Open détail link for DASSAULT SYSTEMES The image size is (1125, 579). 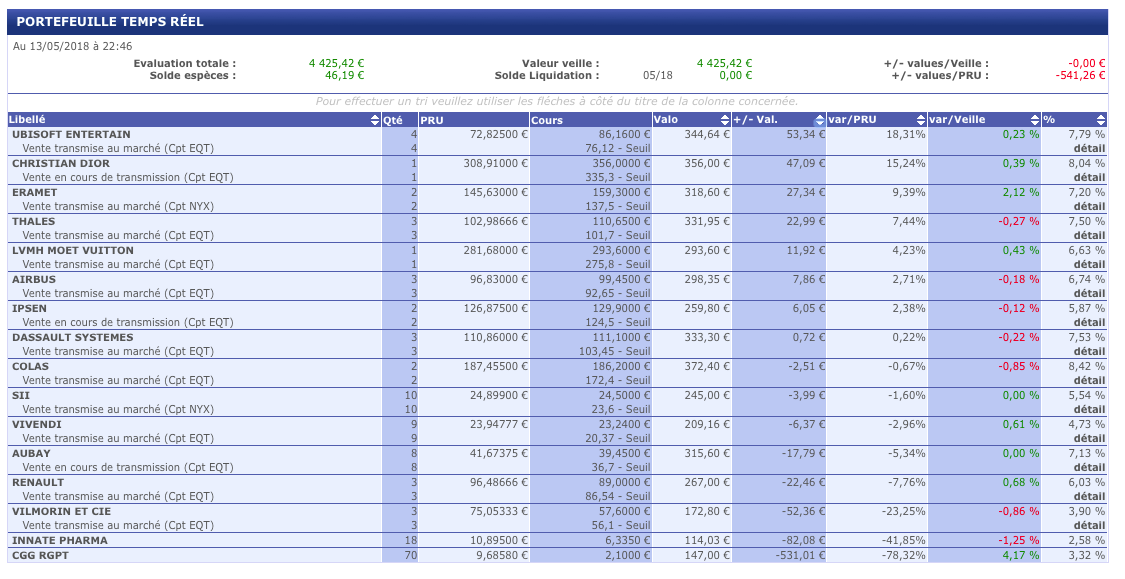1089,352
